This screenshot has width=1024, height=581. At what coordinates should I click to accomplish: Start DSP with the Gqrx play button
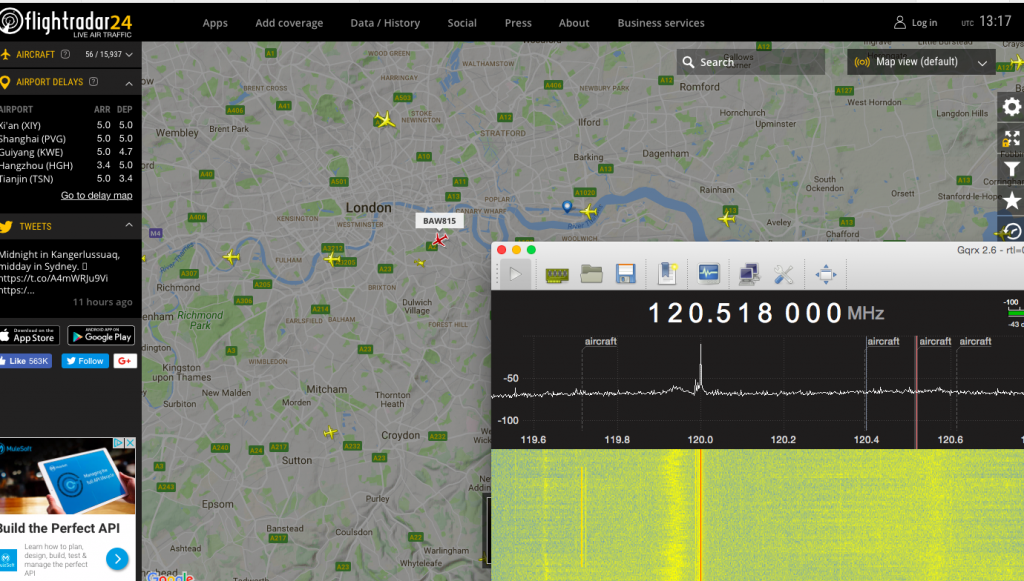coord(516,273)
